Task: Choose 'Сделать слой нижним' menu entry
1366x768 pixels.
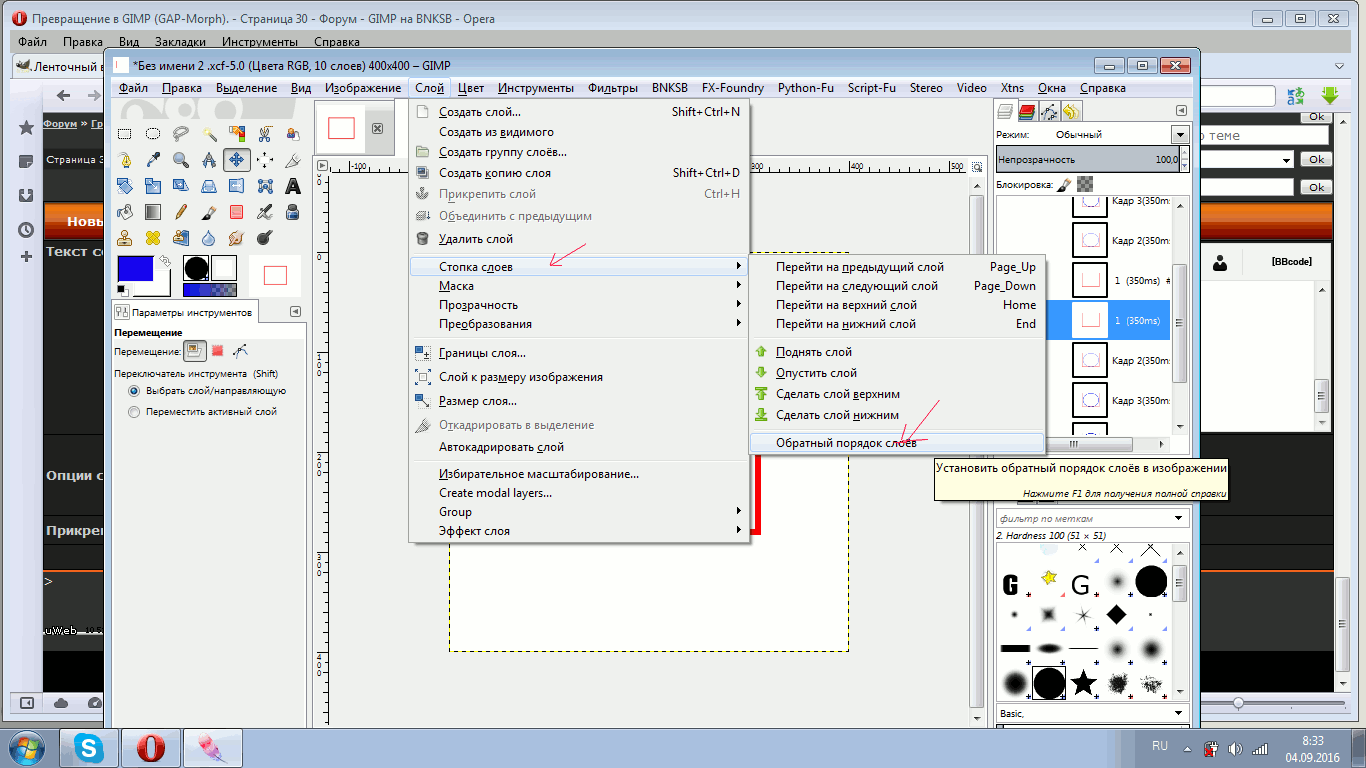Action: point(897,415)
